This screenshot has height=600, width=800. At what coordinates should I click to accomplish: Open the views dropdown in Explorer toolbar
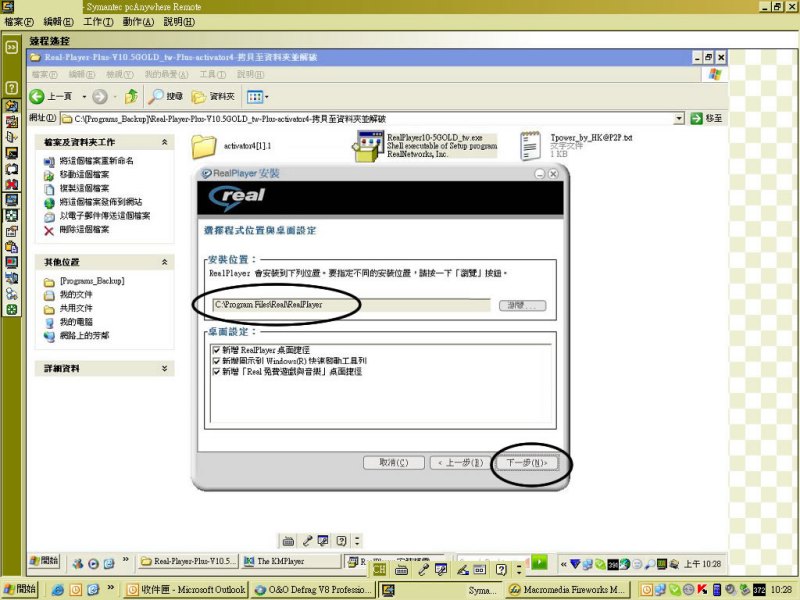click(x=257, y=96)
